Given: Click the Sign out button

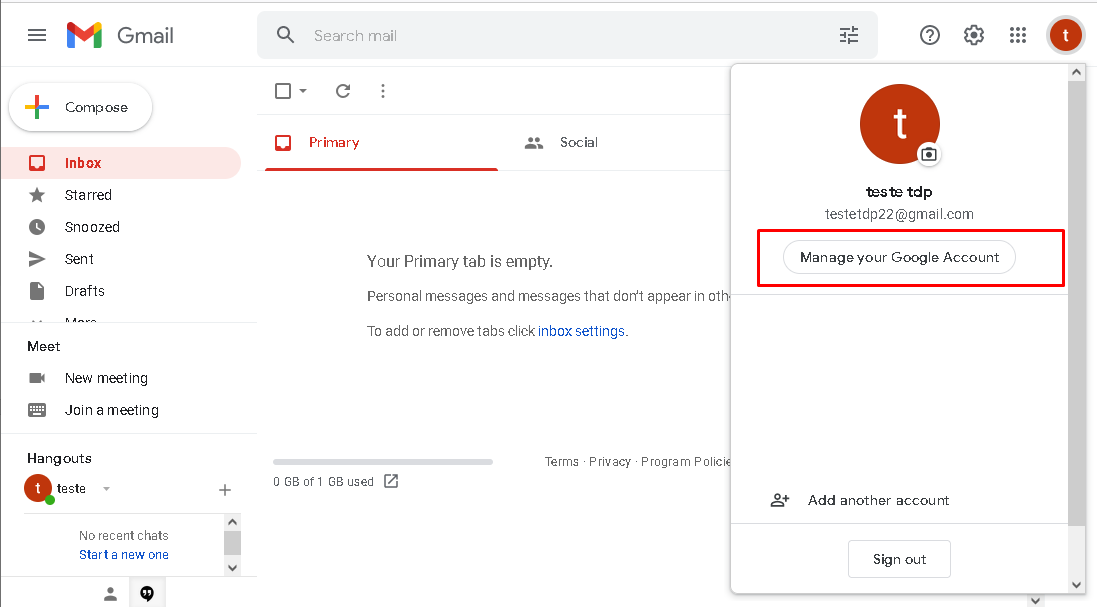Looking at the screenshot, I should point(899,559).
